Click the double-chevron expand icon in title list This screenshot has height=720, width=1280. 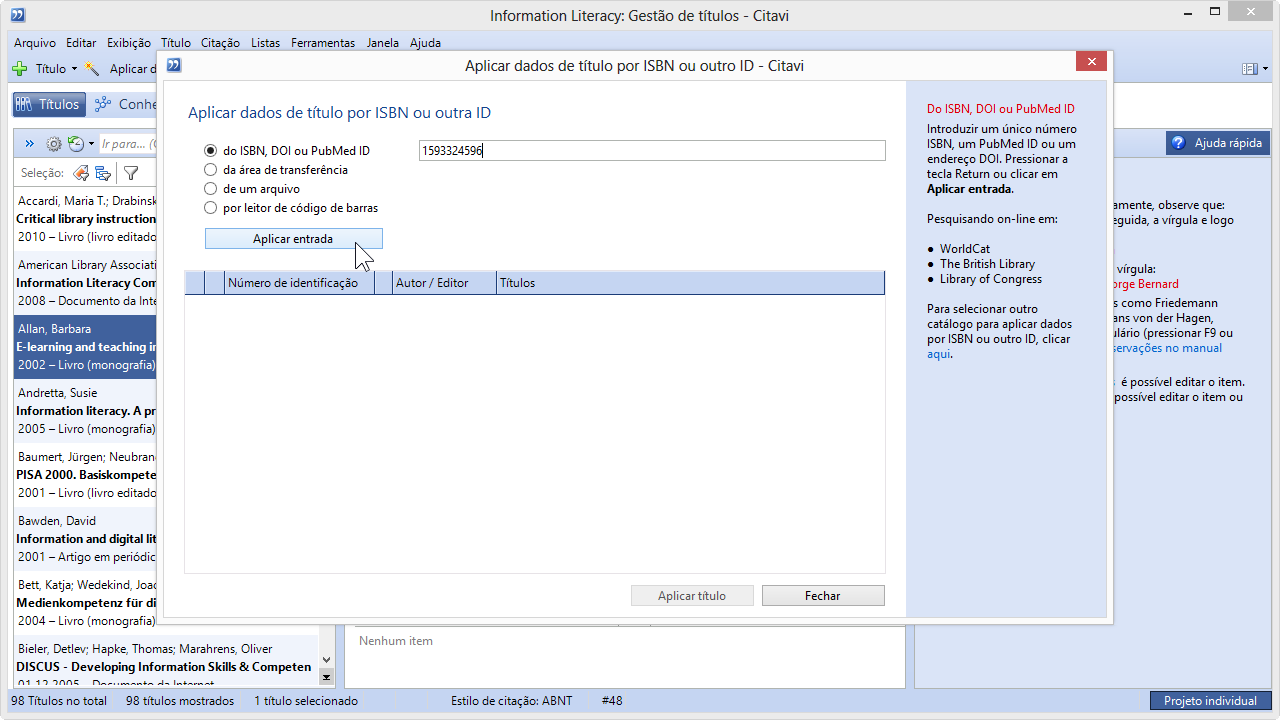coord(29,144)
